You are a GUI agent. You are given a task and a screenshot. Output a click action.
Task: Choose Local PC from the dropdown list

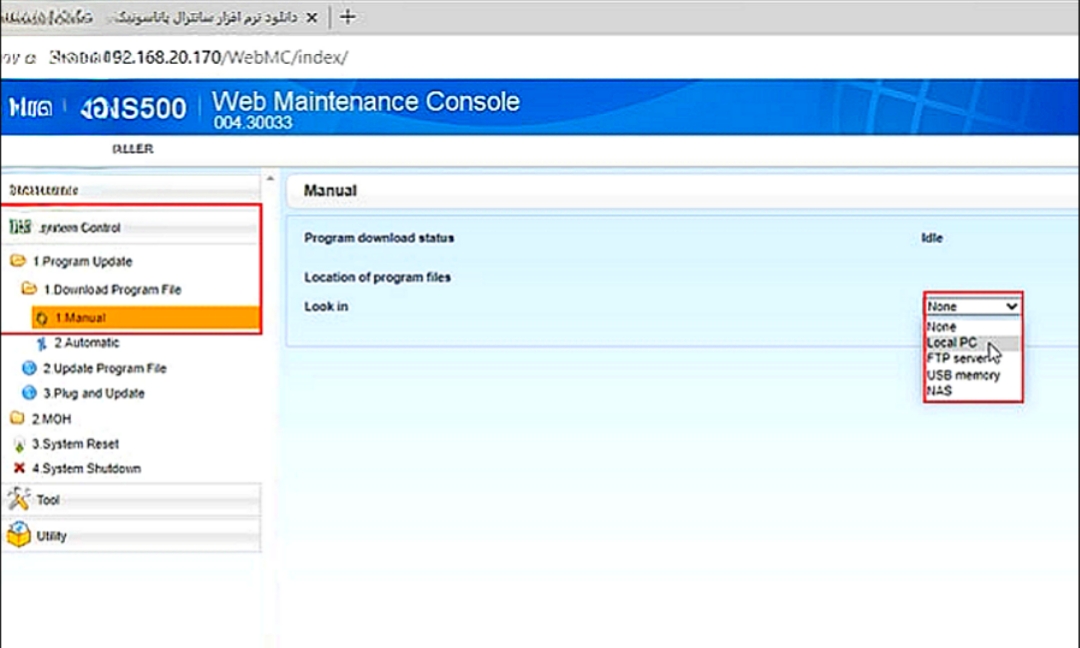point(952,343)
